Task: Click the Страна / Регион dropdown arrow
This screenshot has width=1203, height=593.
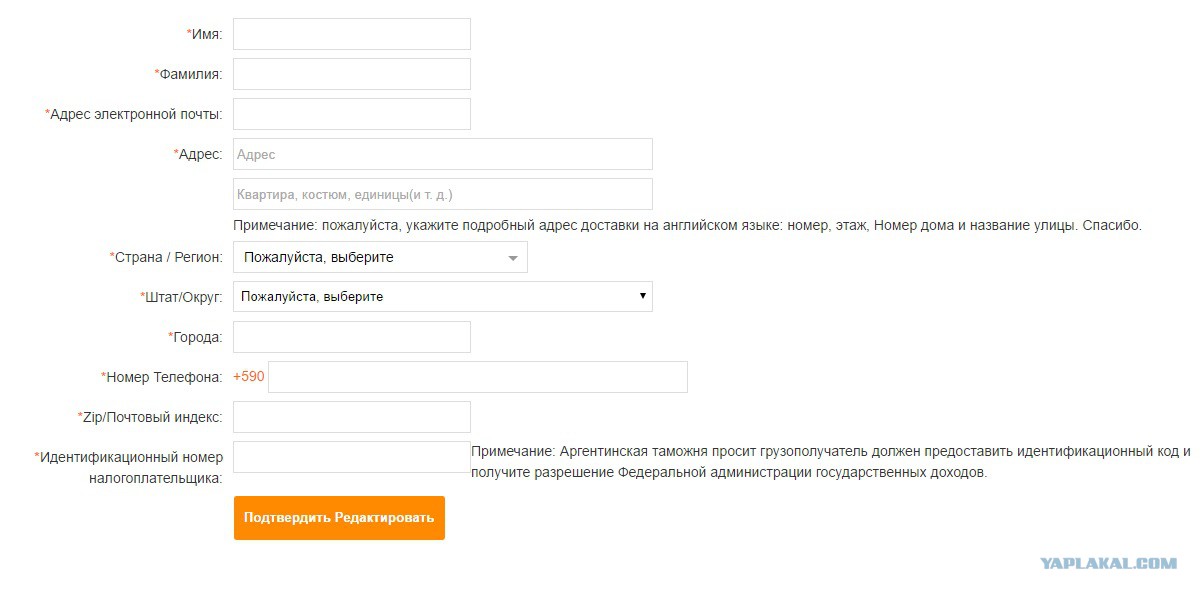Action: point(513,258)
